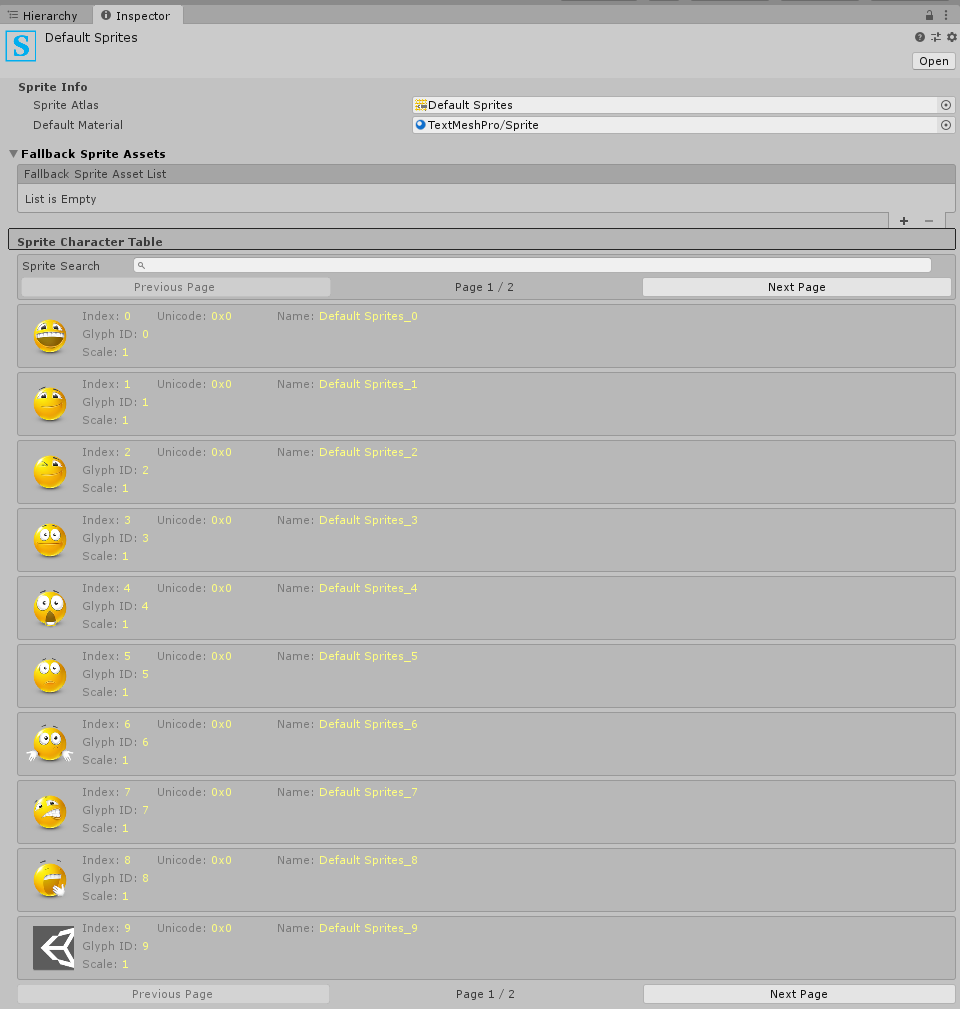The image size is (960, 1009).
Task: Click the gear settings icon
Action: [x=951, y=37]
